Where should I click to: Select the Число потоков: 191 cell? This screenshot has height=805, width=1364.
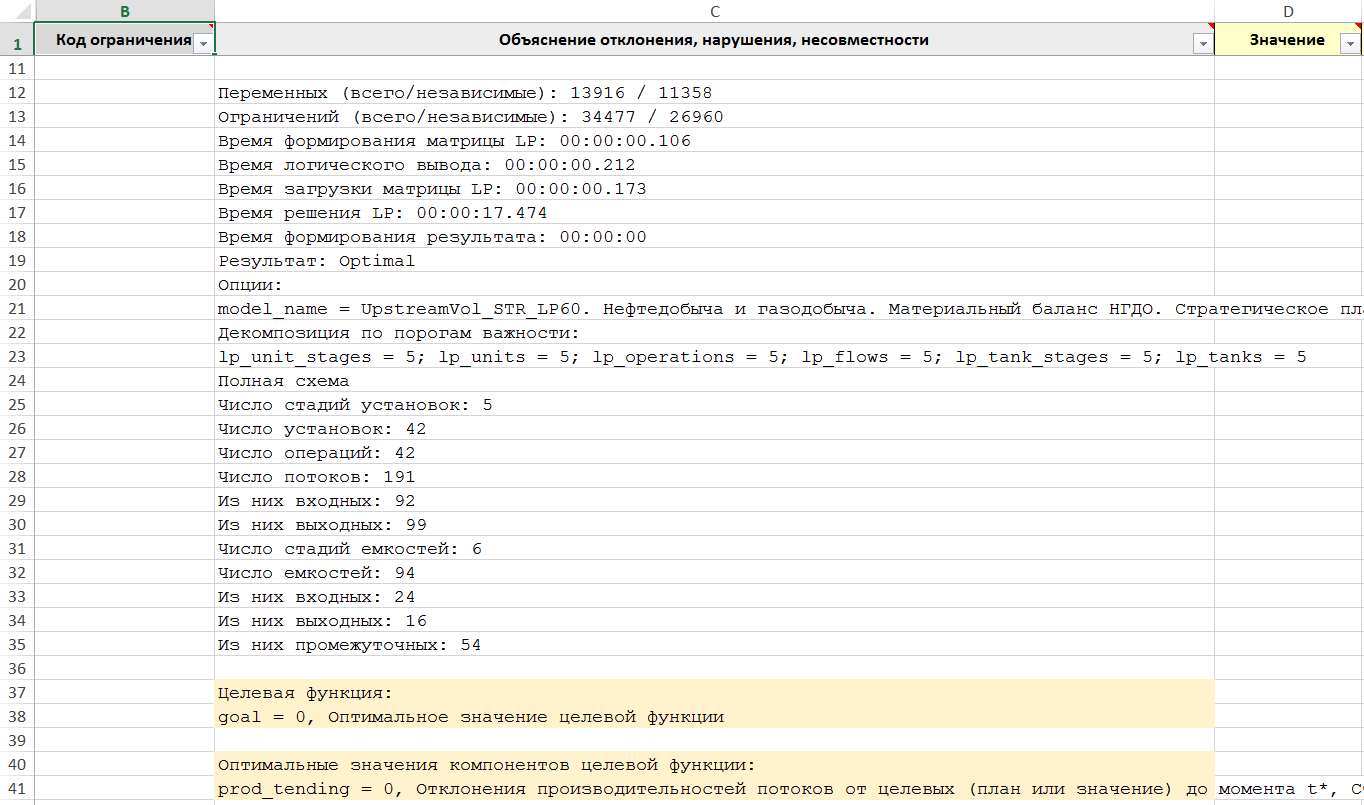click(316, 477)
